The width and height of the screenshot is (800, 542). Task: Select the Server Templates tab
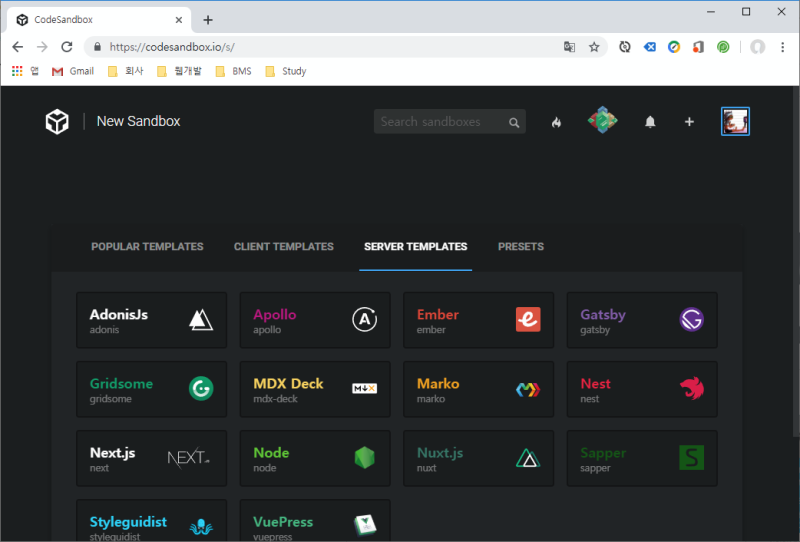415,247
